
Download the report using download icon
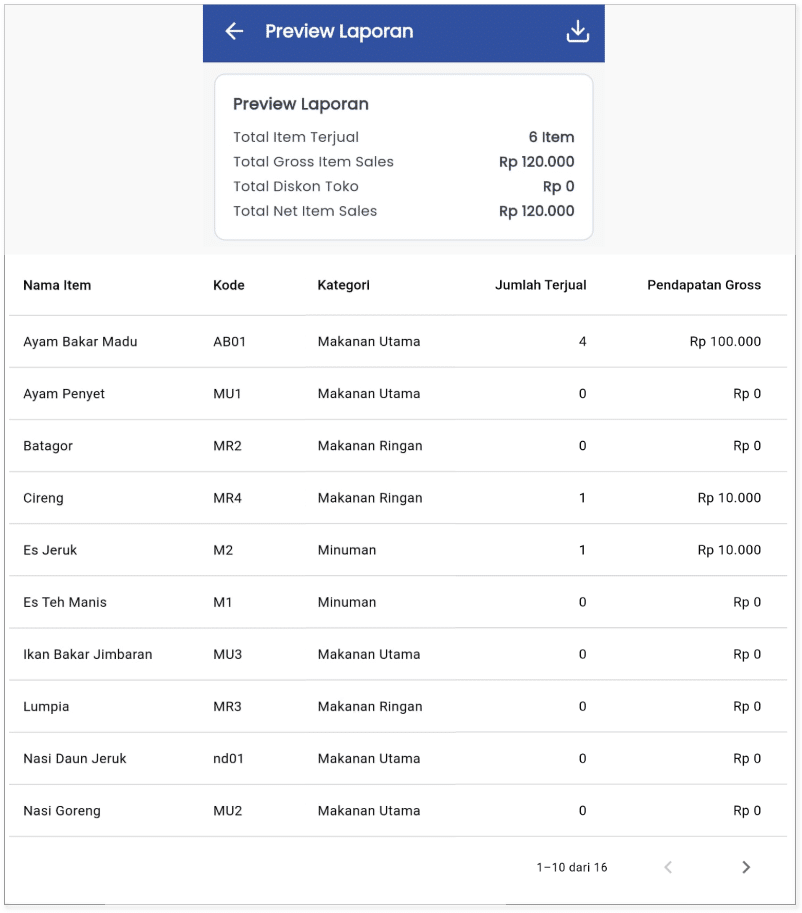[577, 31]
